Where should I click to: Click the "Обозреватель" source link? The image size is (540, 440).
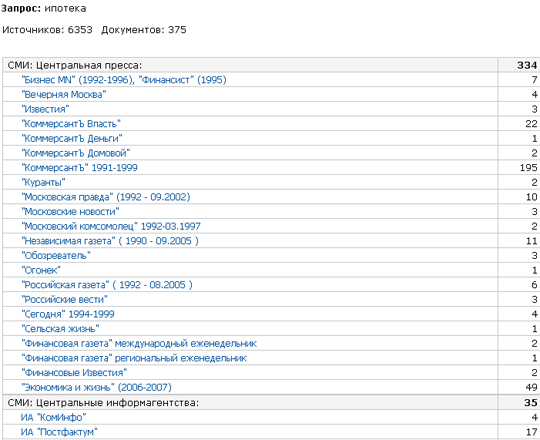click(x=56, y=255)
